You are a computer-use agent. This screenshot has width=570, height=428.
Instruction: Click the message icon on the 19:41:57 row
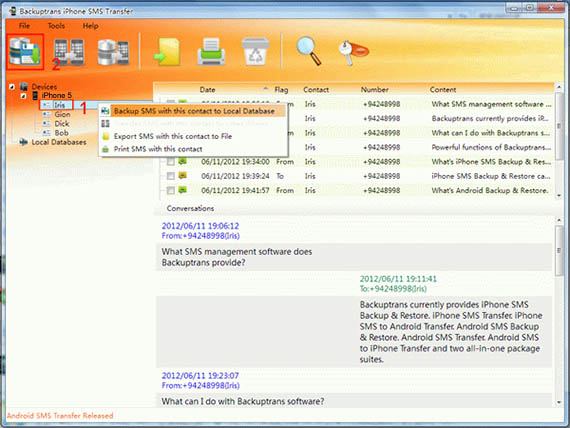[x=182, y=190]
